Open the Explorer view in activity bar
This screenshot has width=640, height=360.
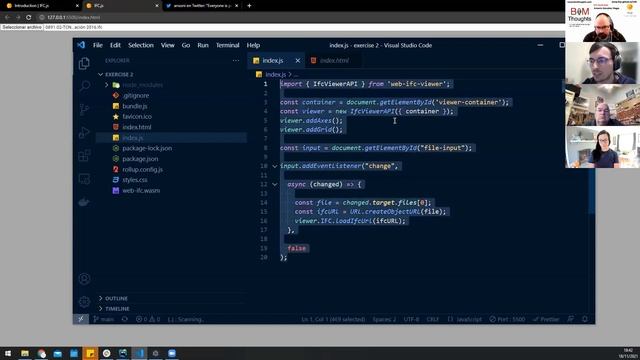pos(84,63)
